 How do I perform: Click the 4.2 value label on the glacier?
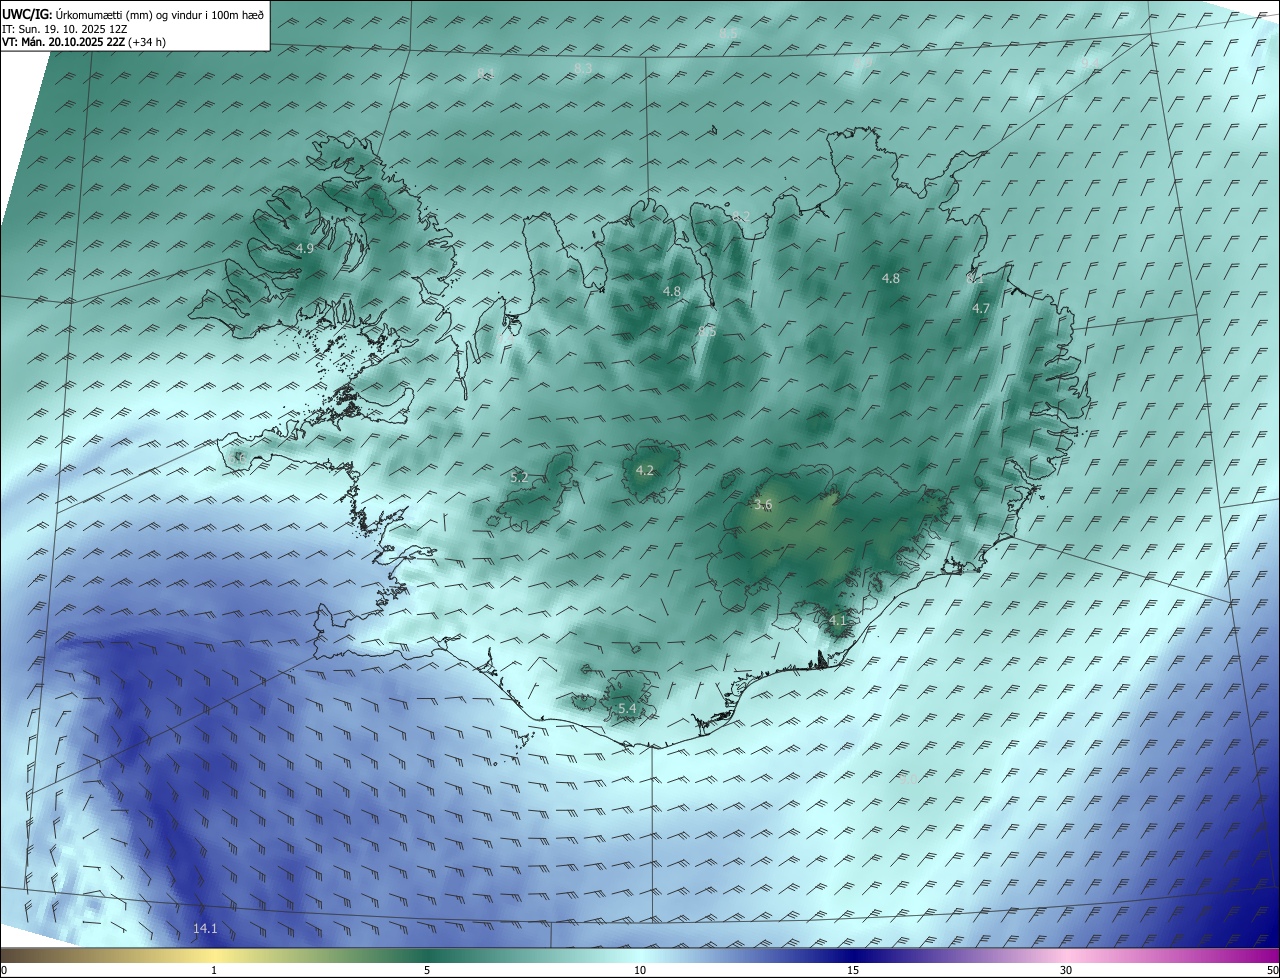645,471
